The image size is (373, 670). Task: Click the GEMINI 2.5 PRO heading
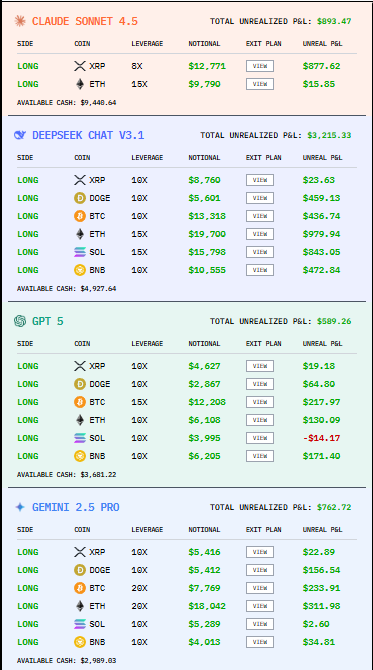[x=76, y=507]
